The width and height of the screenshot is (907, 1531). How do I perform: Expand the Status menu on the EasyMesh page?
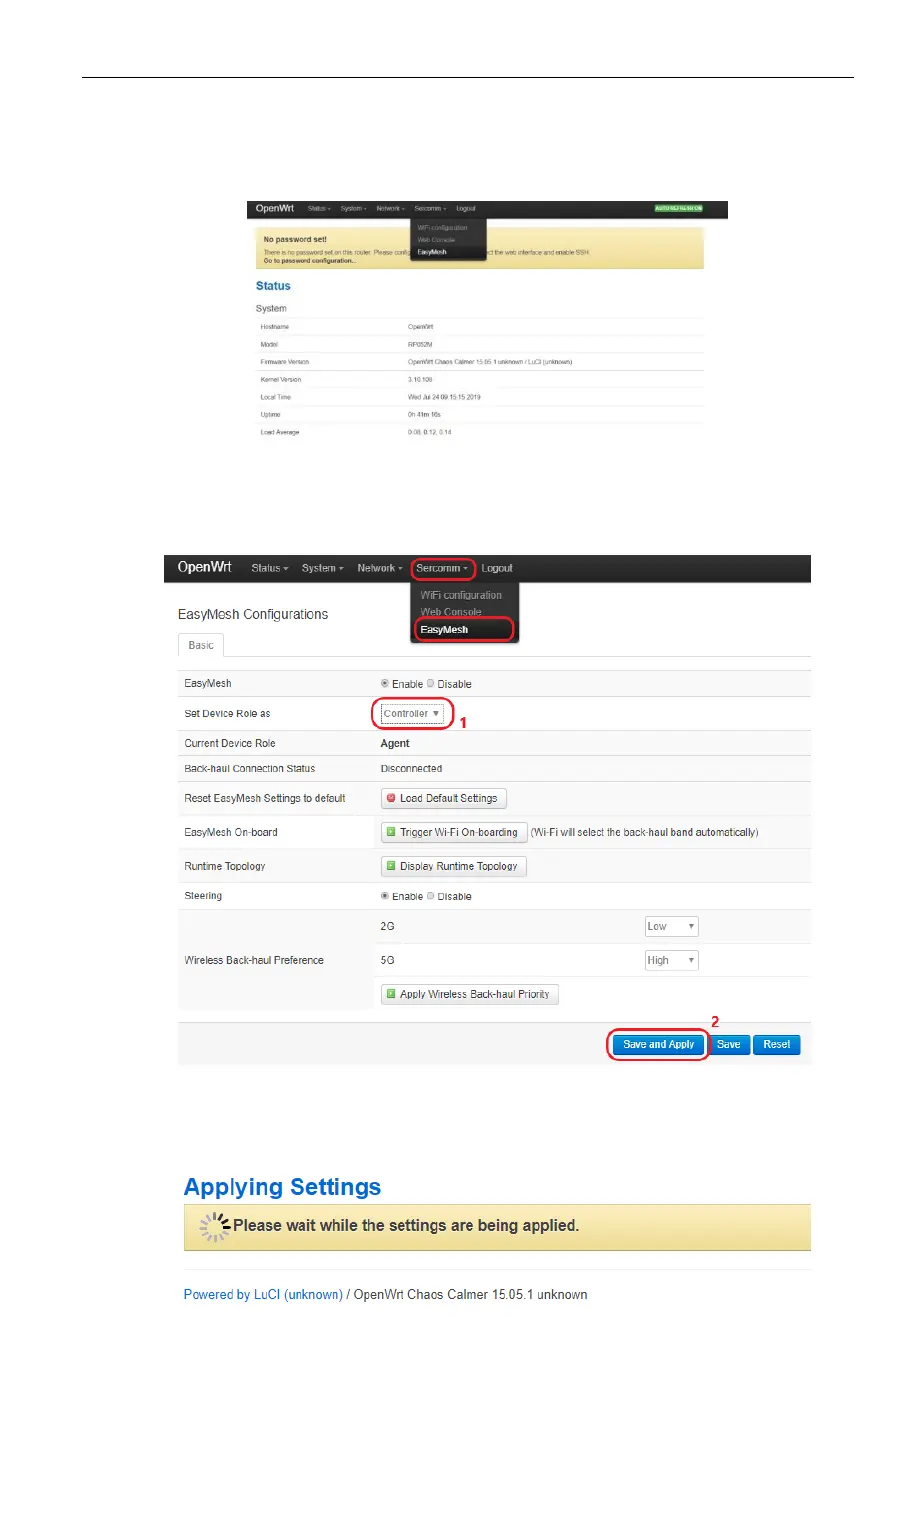269,568
